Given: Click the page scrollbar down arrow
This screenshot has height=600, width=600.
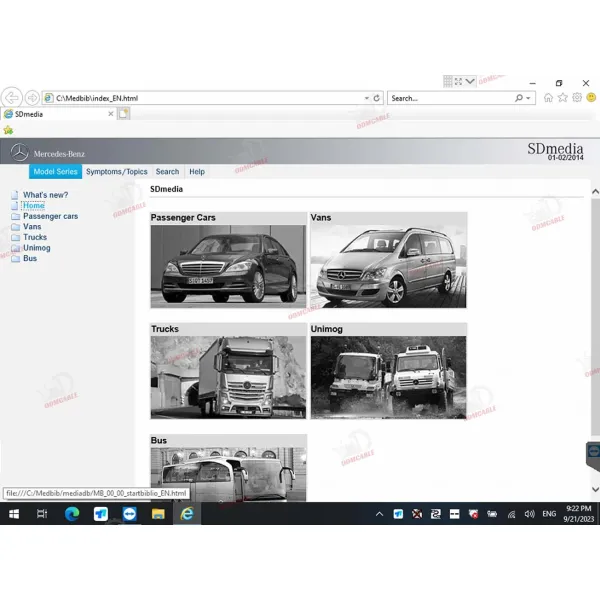Looking at the screenshot, I should 595,489.
